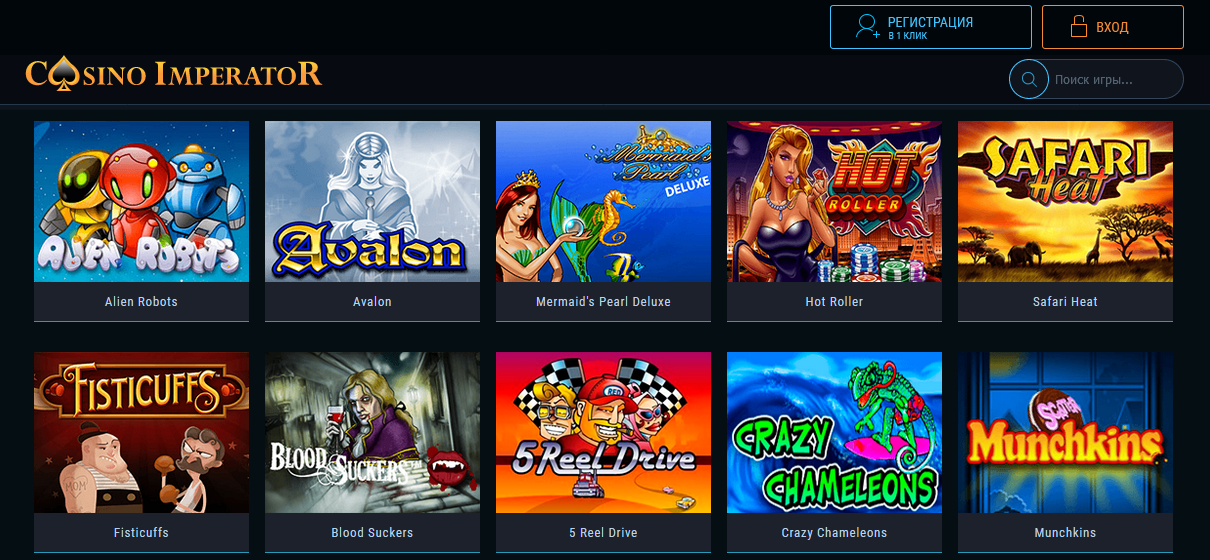
Task: Select the 5 Reel Drive thumbnail
Action: coord(603,432)
